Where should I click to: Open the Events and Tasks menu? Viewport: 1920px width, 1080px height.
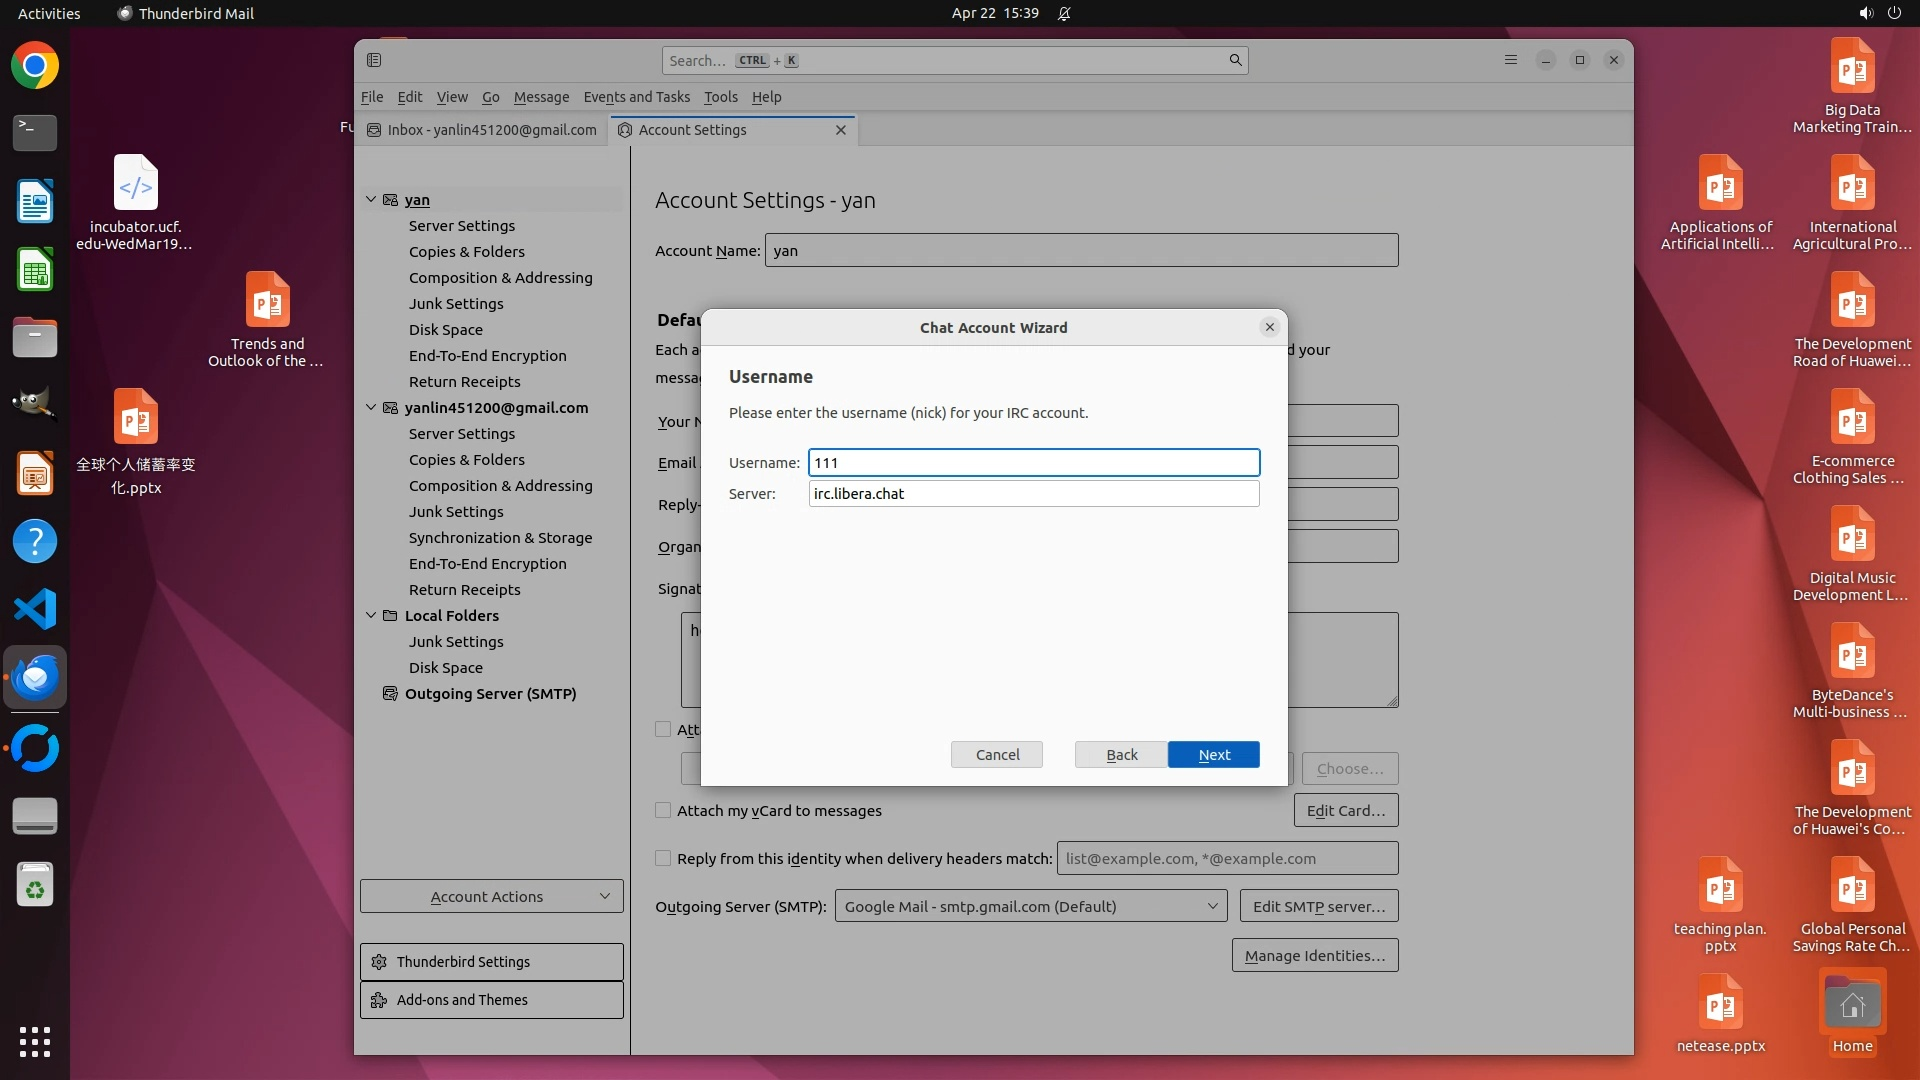(636, 97)
